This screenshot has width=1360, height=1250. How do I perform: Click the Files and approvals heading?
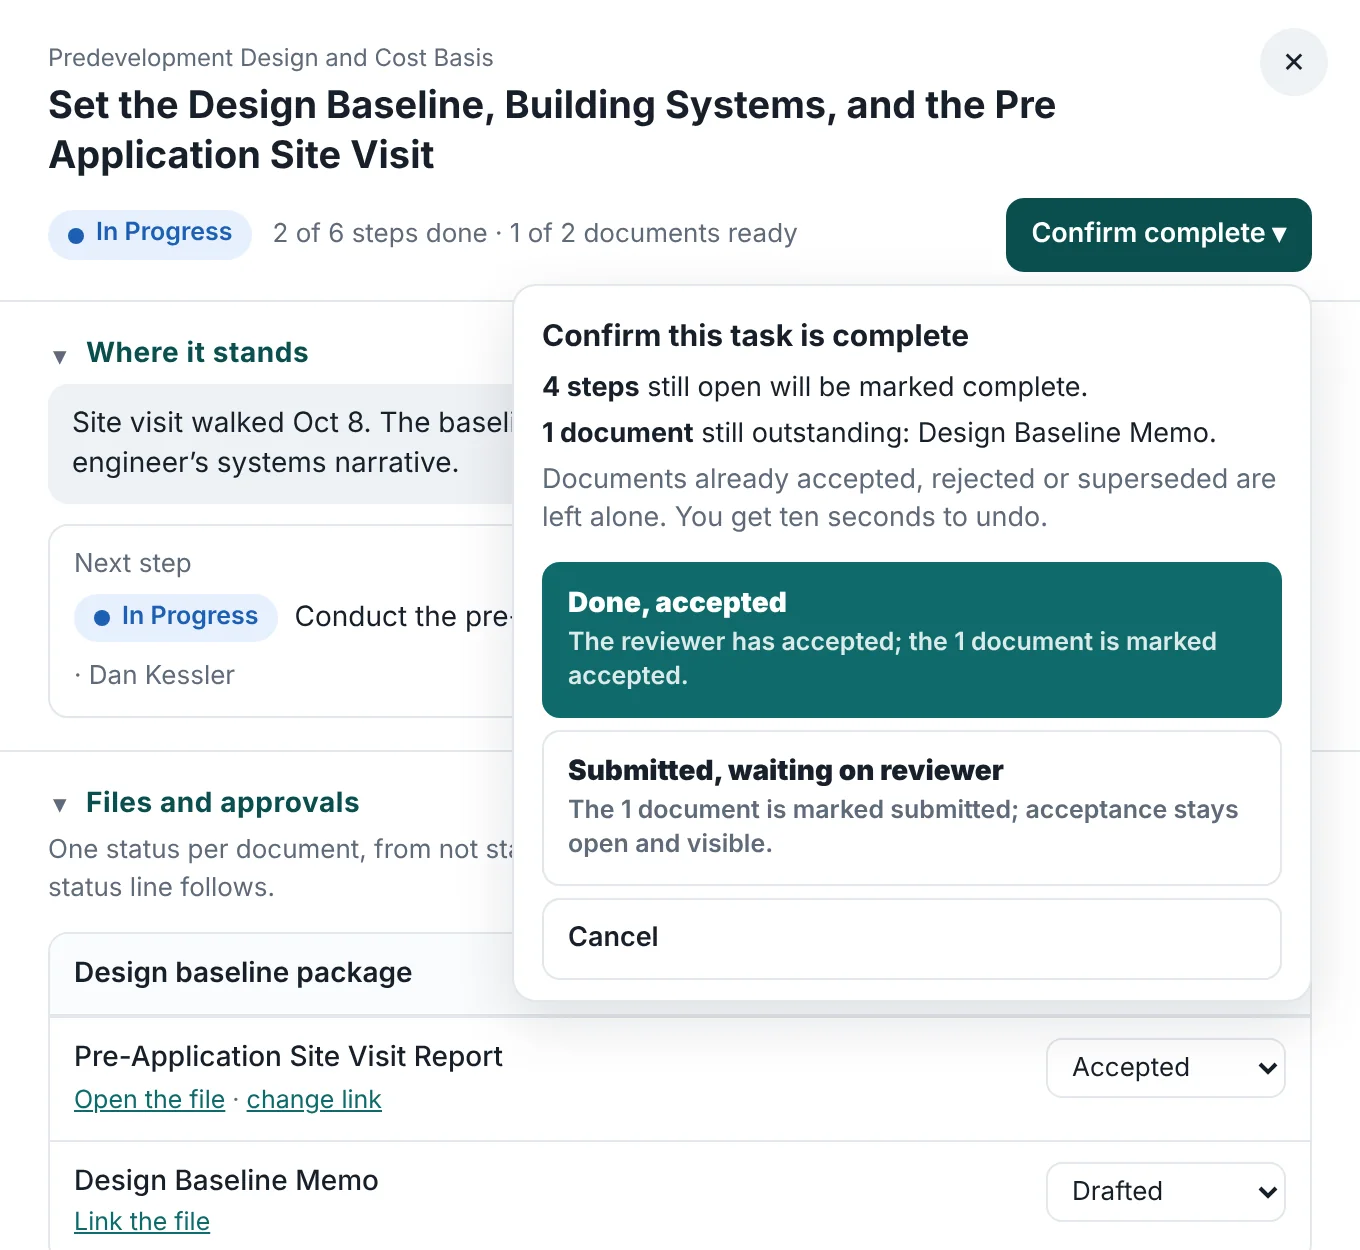click(222, 802)
